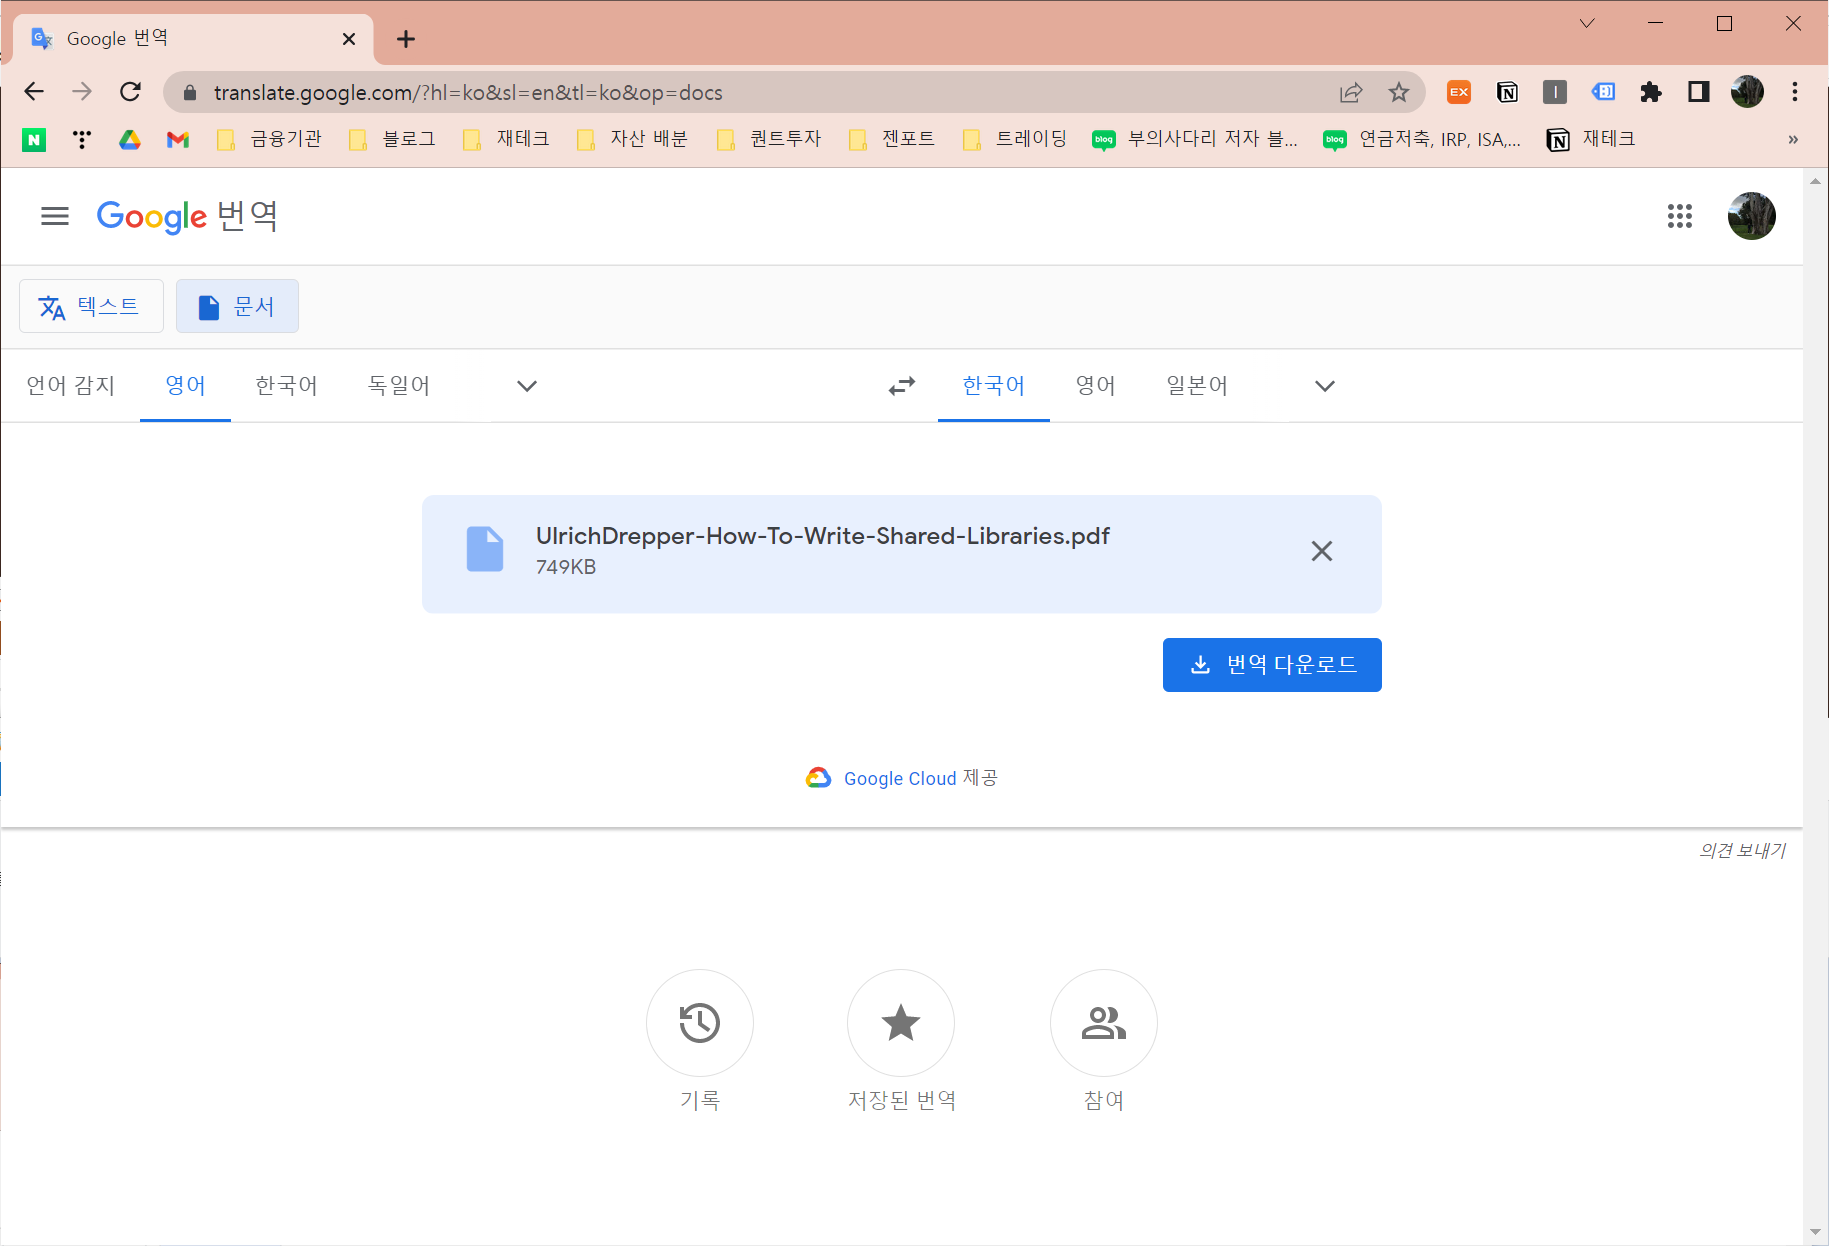Bookmark this page with the star
The image size is (1829, 1246).
tap(1399, 92)
